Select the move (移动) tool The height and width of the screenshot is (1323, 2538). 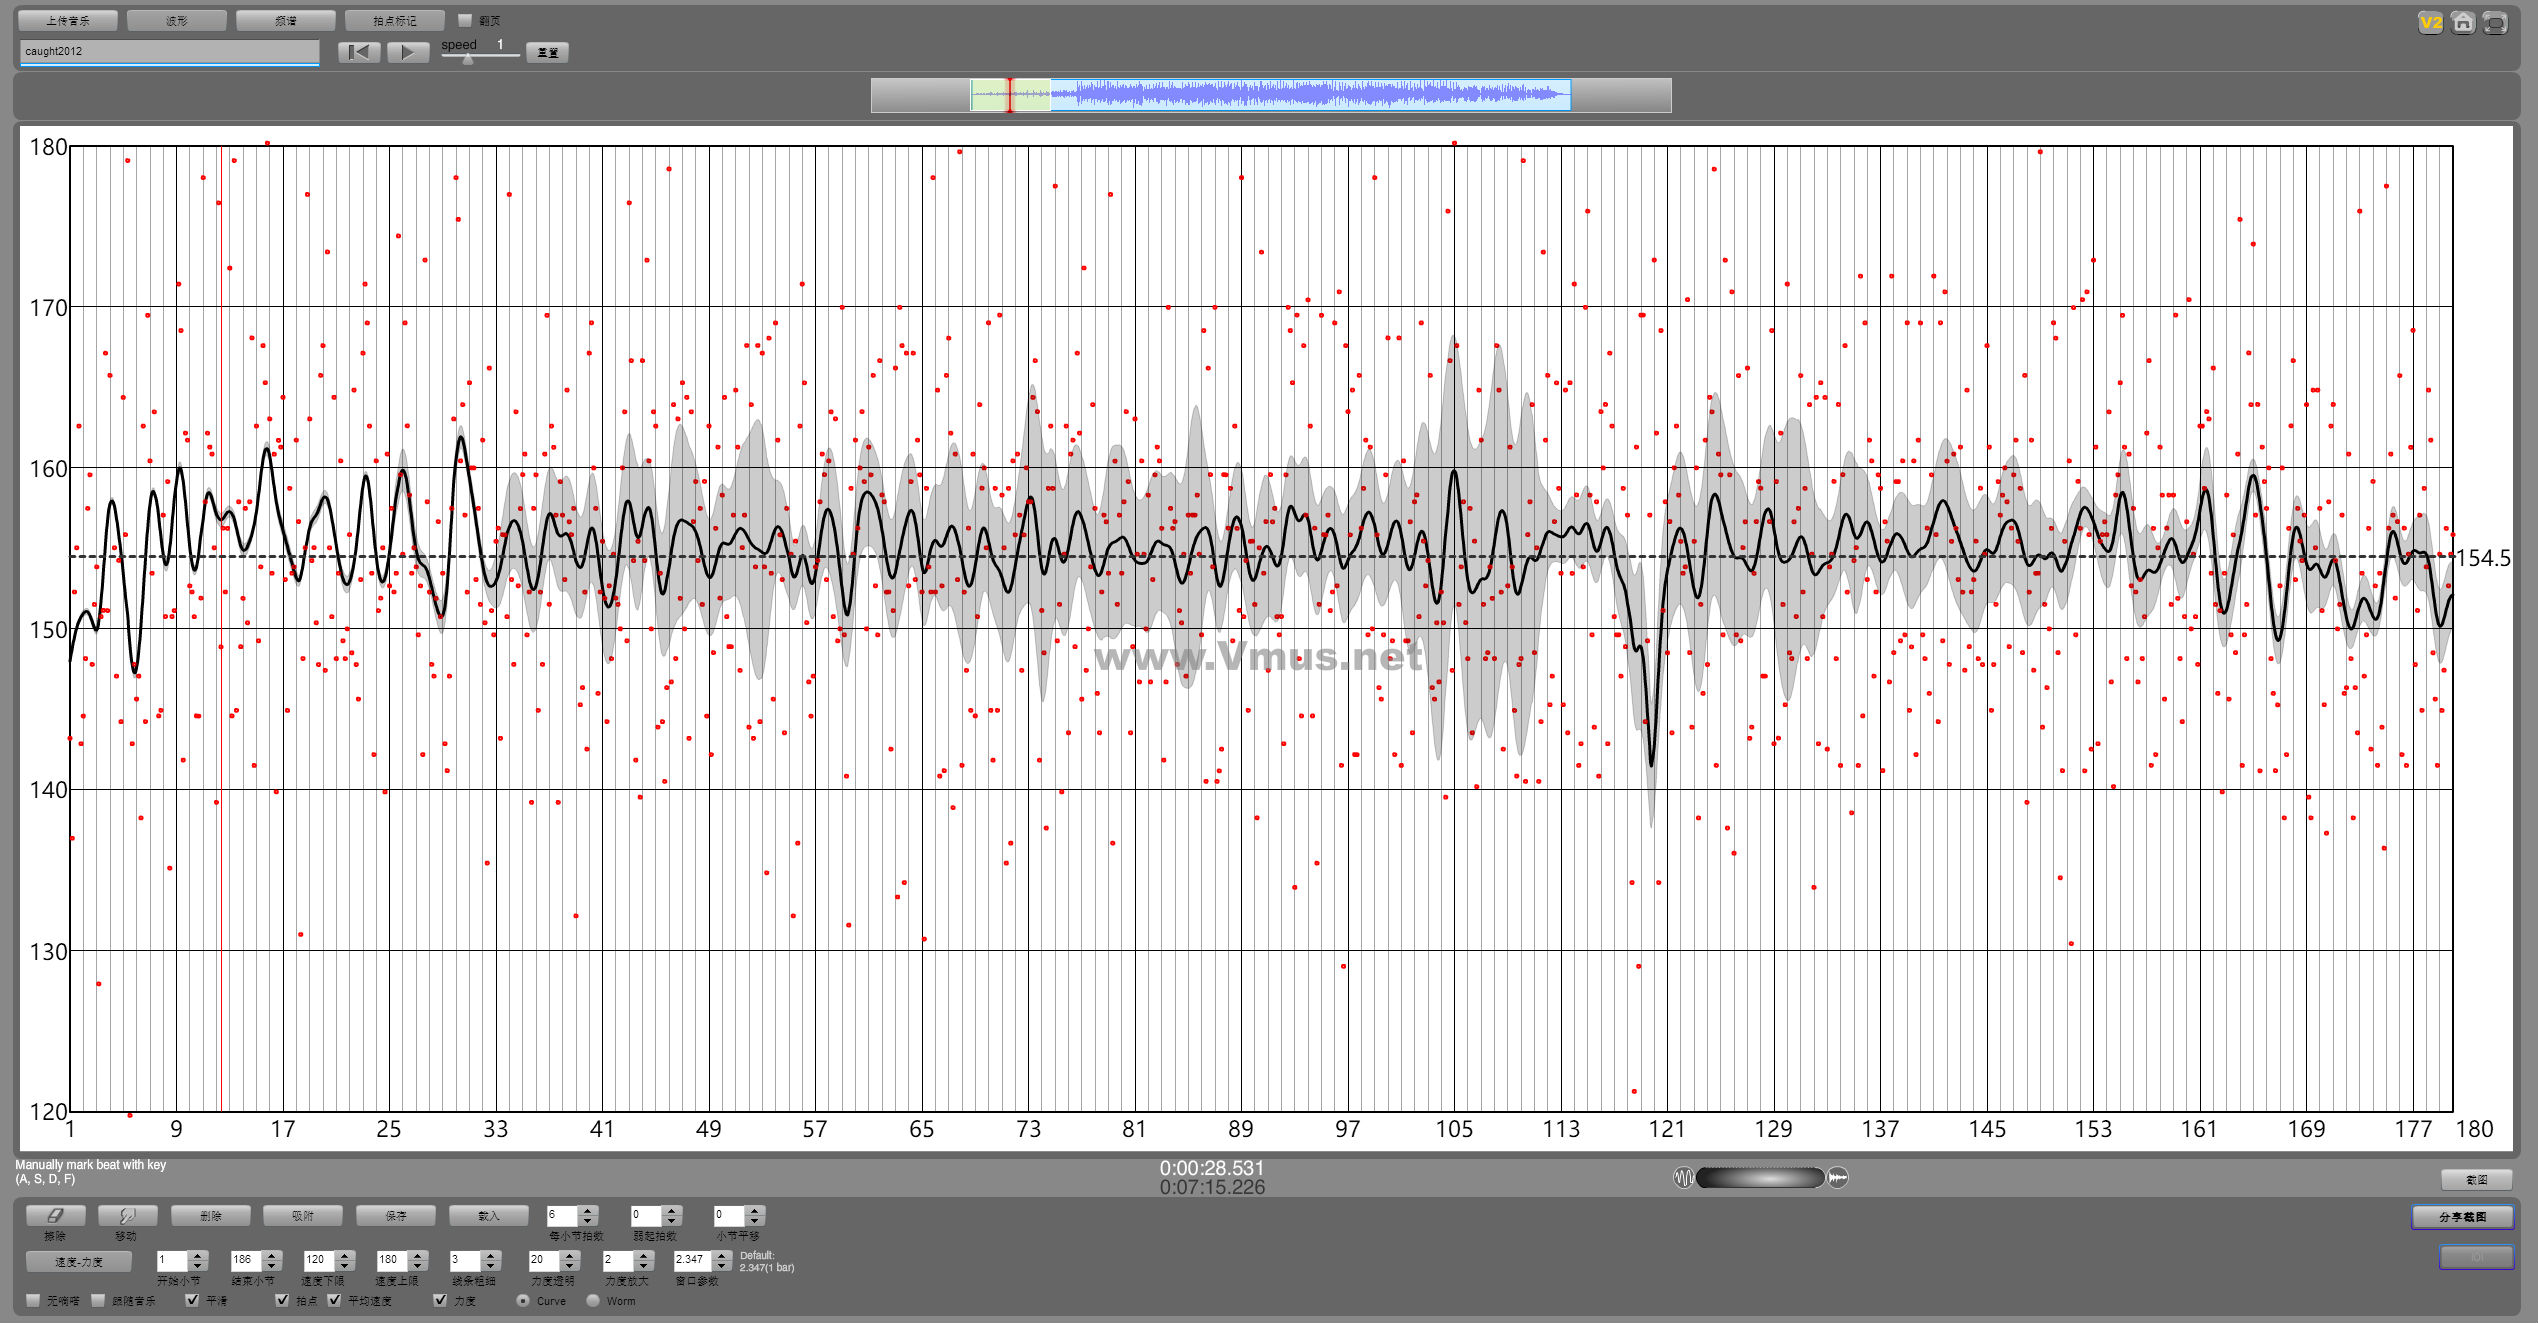click(127, 1215)
